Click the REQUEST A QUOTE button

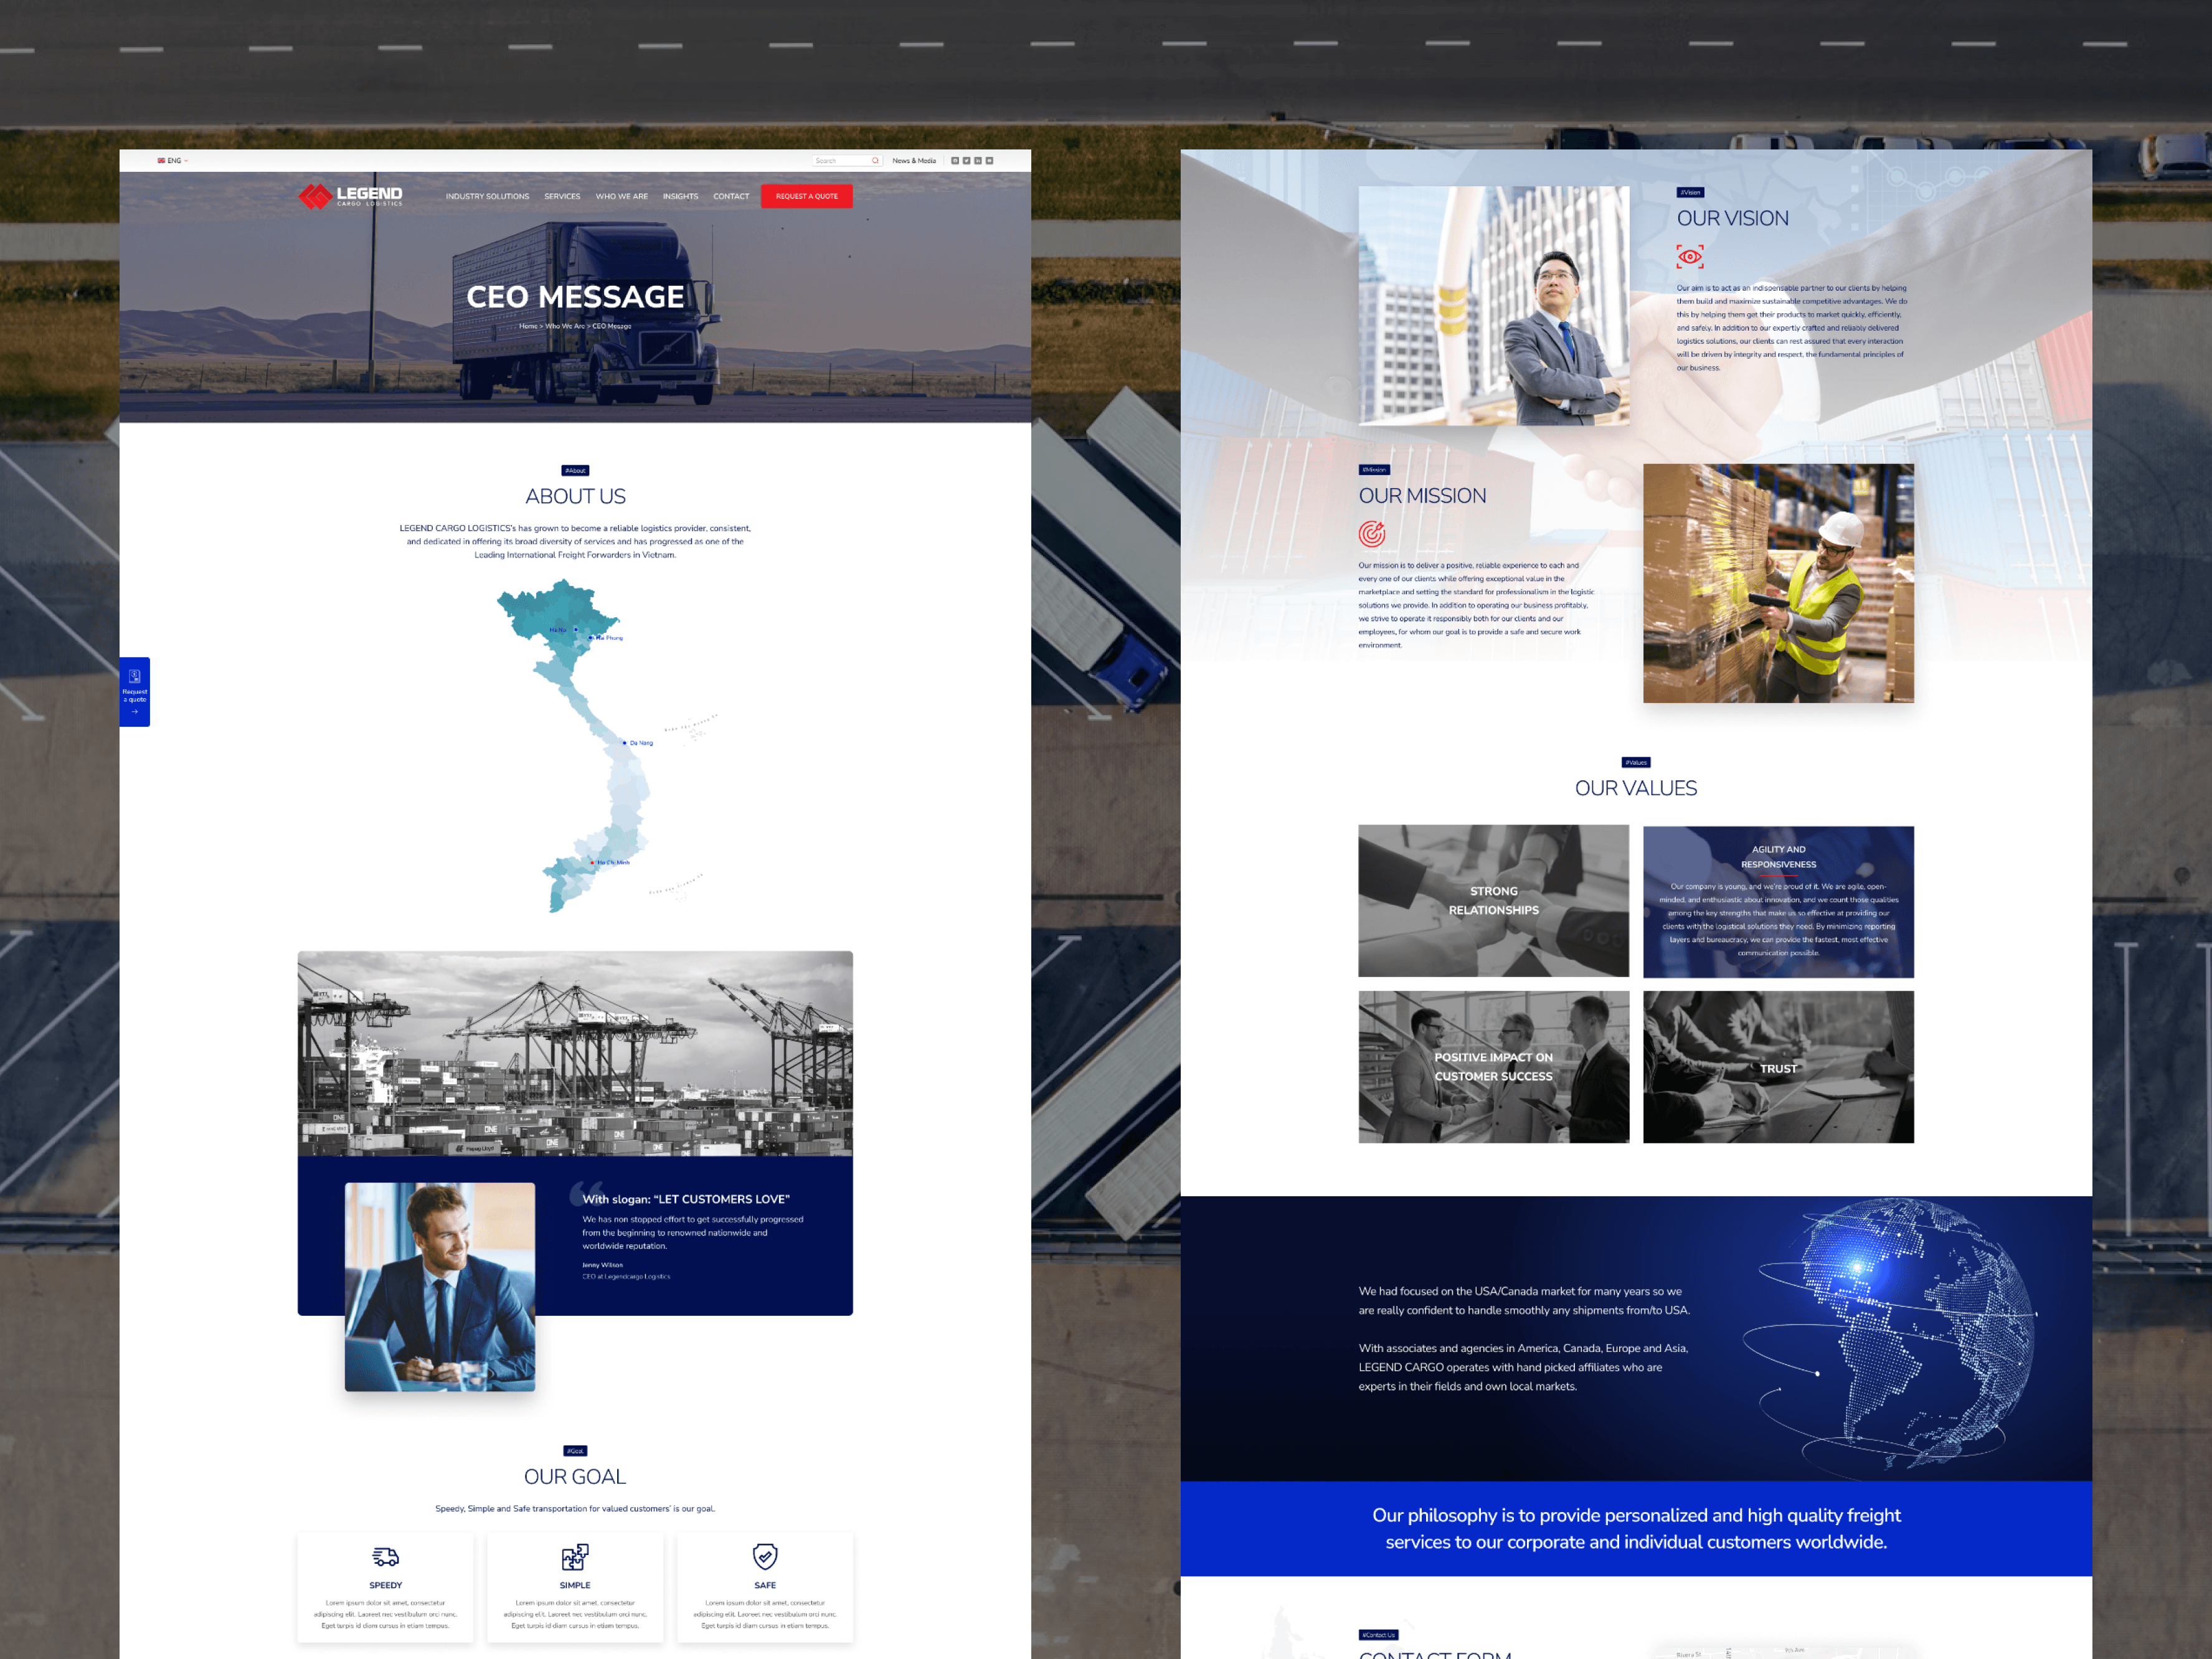(807, 196)
